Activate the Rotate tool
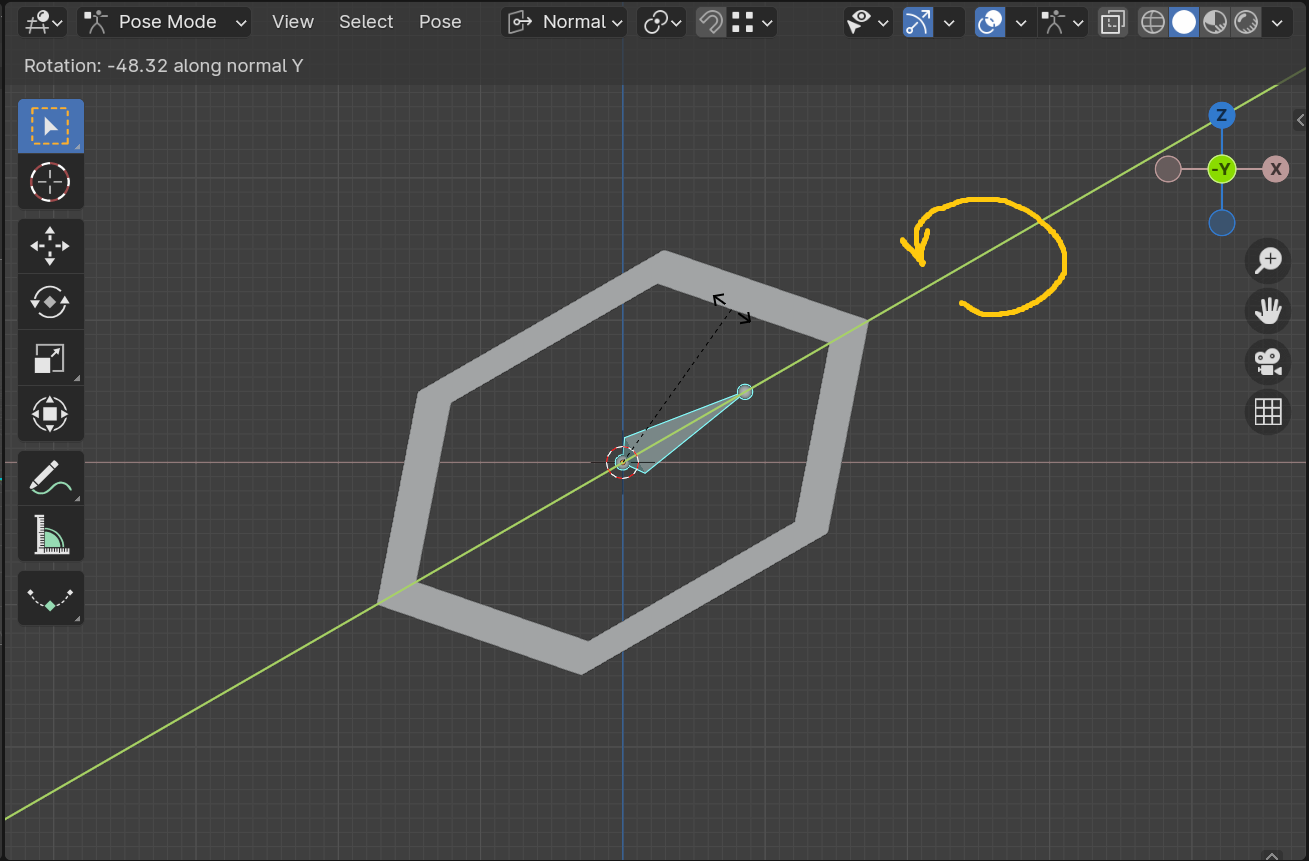Image resolution: width=1309 pixels, height=861 pixels. coord(50,302)
